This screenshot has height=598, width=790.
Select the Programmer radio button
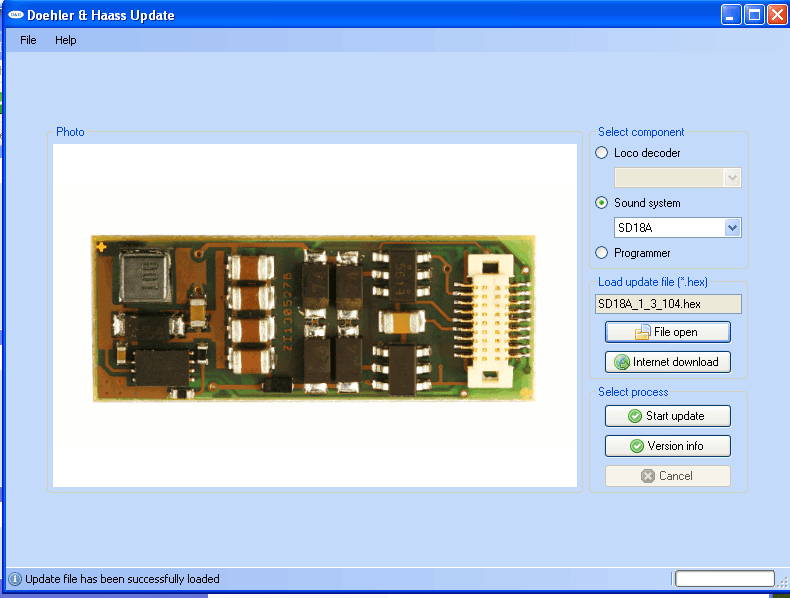click(602, 252)
